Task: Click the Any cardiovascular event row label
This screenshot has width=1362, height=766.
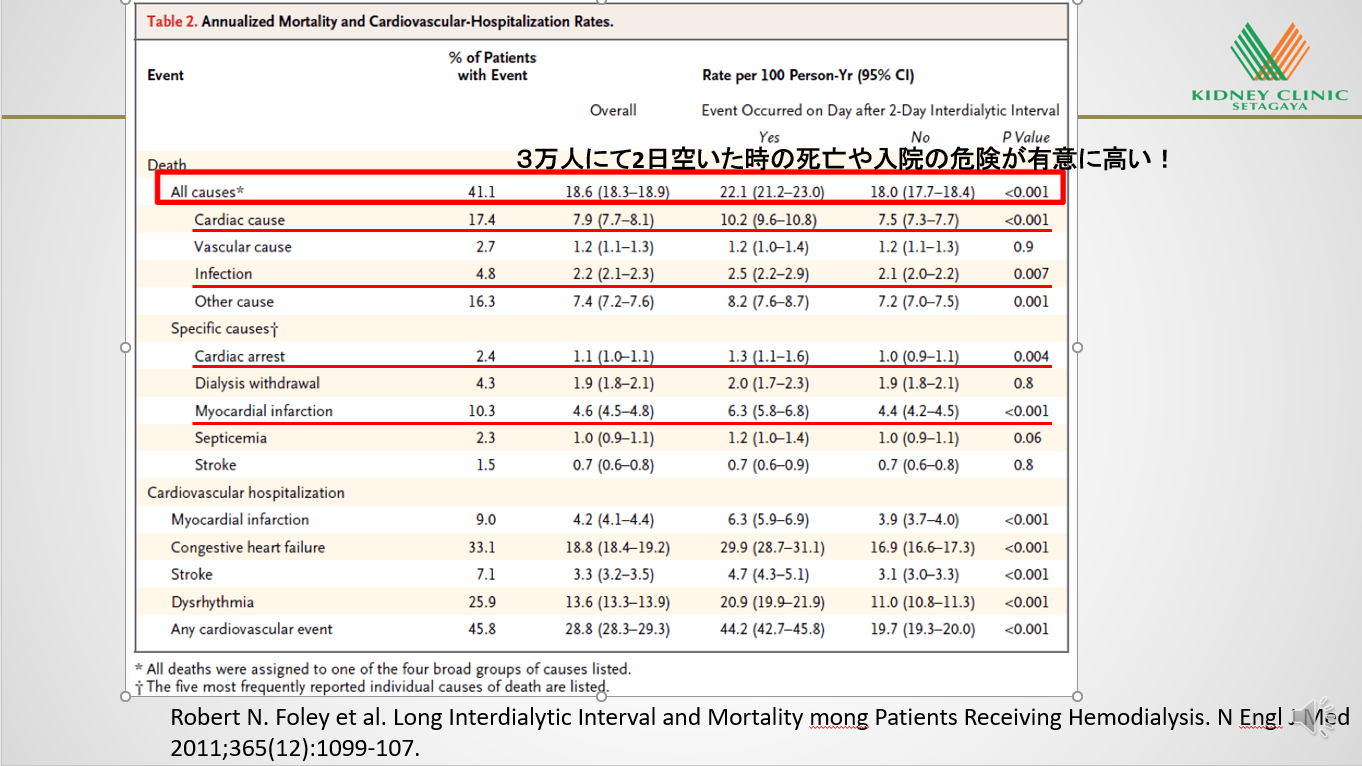Action: pos(251,629)
